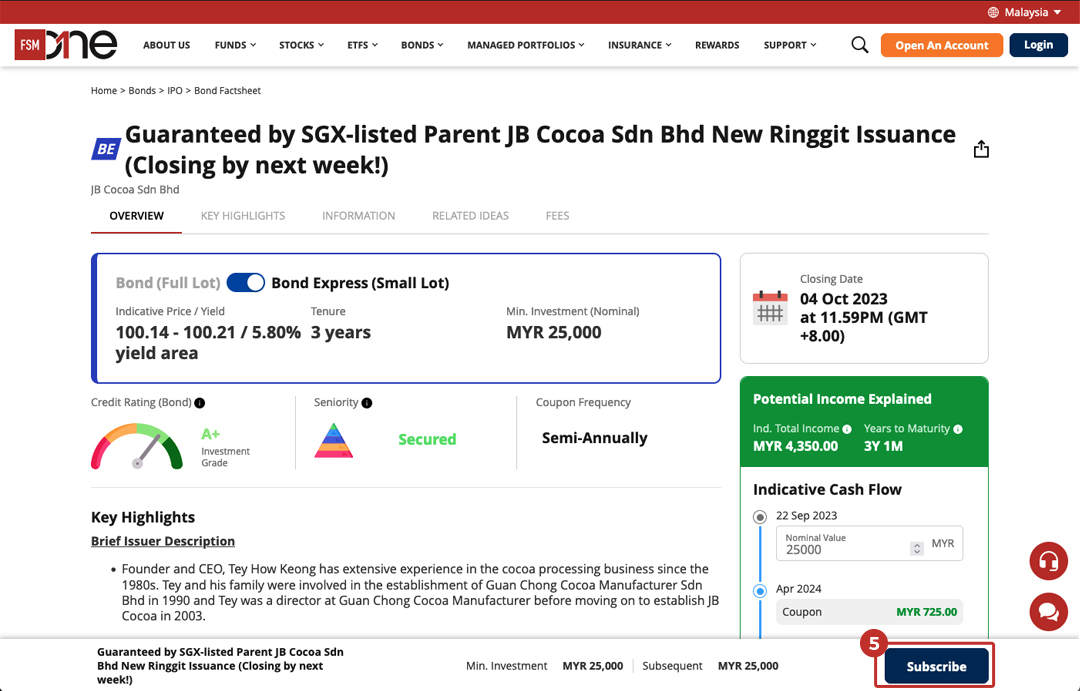Screen dimensions: 1080x691
Task: Expand the Managed Portfolios menu
Action: click(x=525, y=45)
